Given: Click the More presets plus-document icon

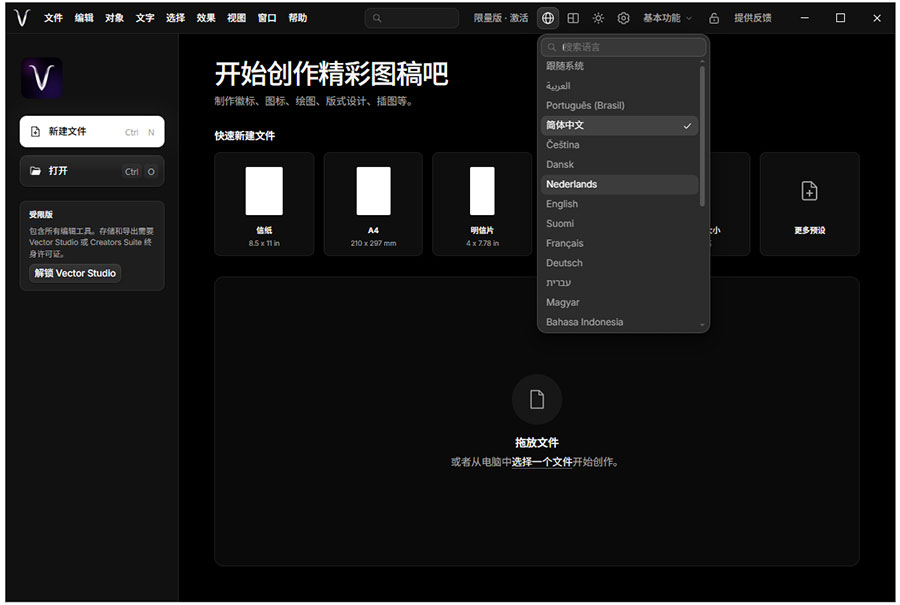Looking at the screenshot, I should click(809, 191).
